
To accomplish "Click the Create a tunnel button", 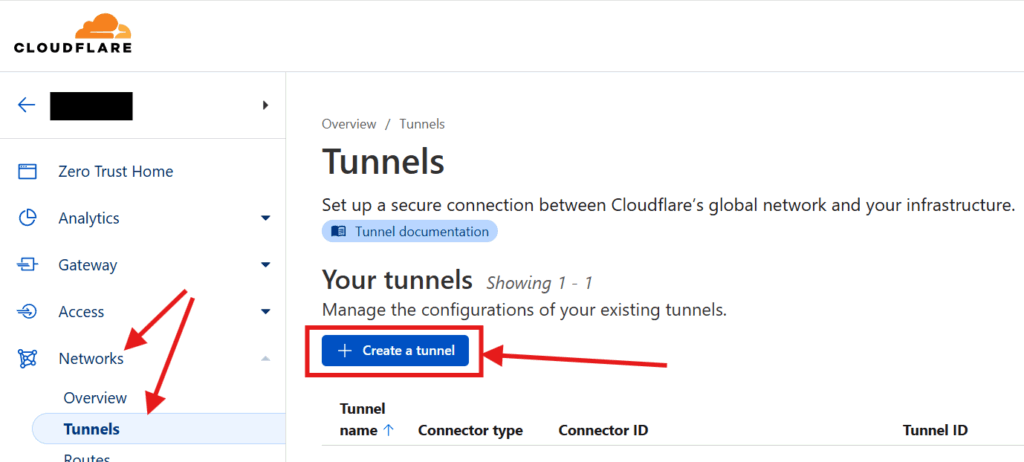I will [395, 351].
